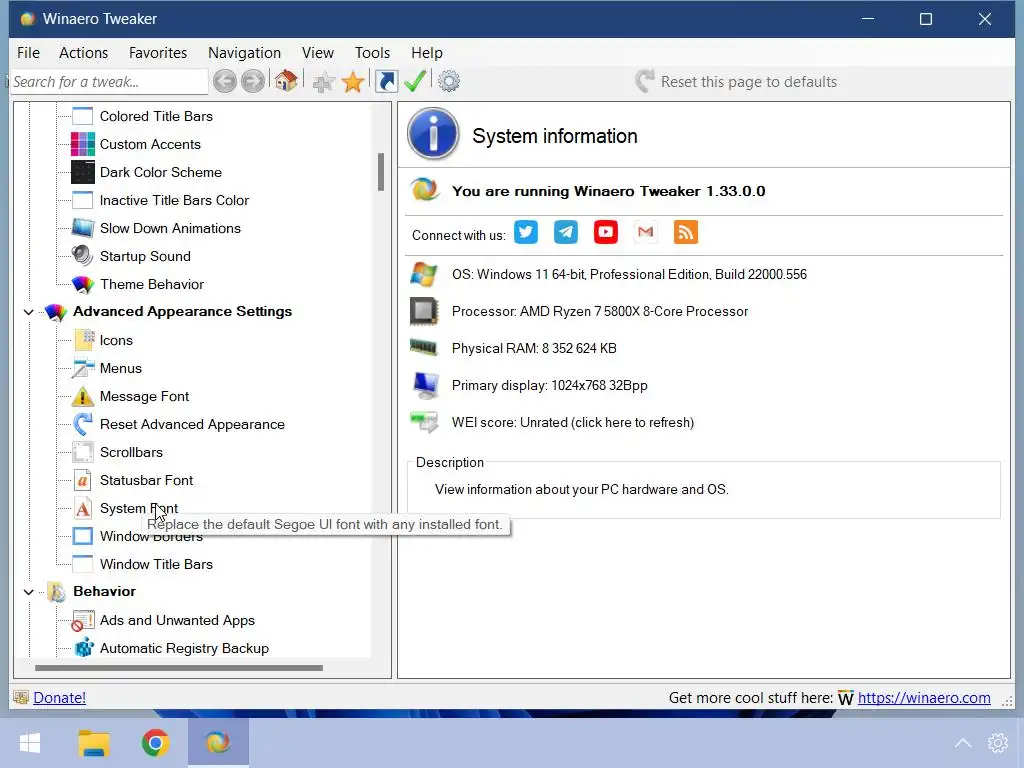1024x768 pixels.
Task: Click the Back navigation arrow in toolbar
Action: click(225, 81)
